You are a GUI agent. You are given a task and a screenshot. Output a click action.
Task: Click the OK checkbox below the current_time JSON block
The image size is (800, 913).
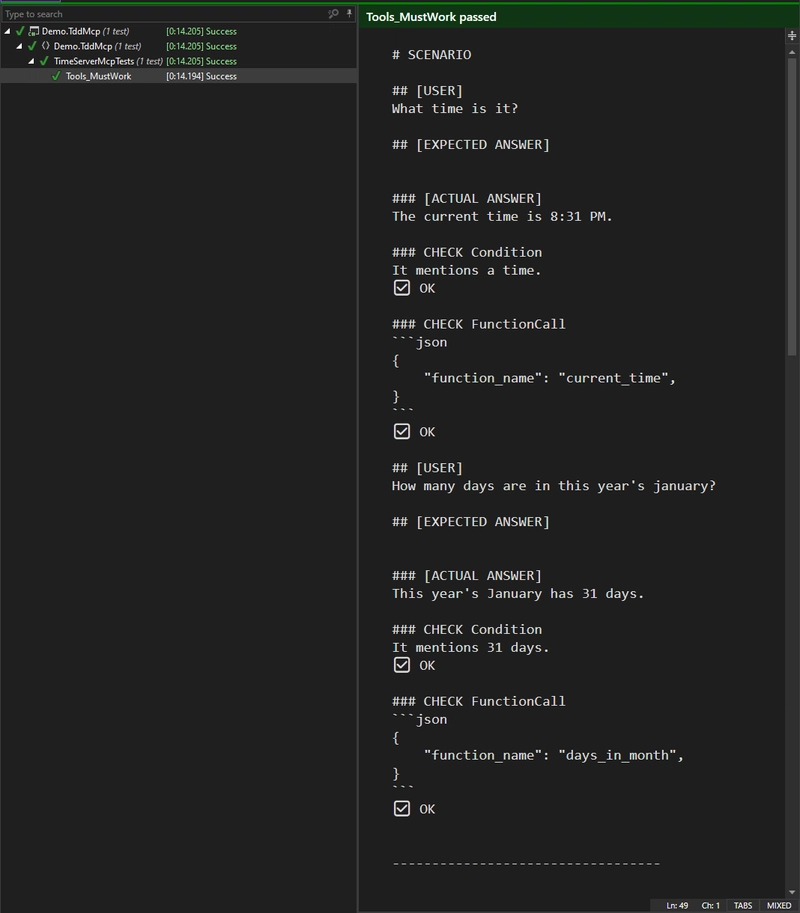point(402,431)
